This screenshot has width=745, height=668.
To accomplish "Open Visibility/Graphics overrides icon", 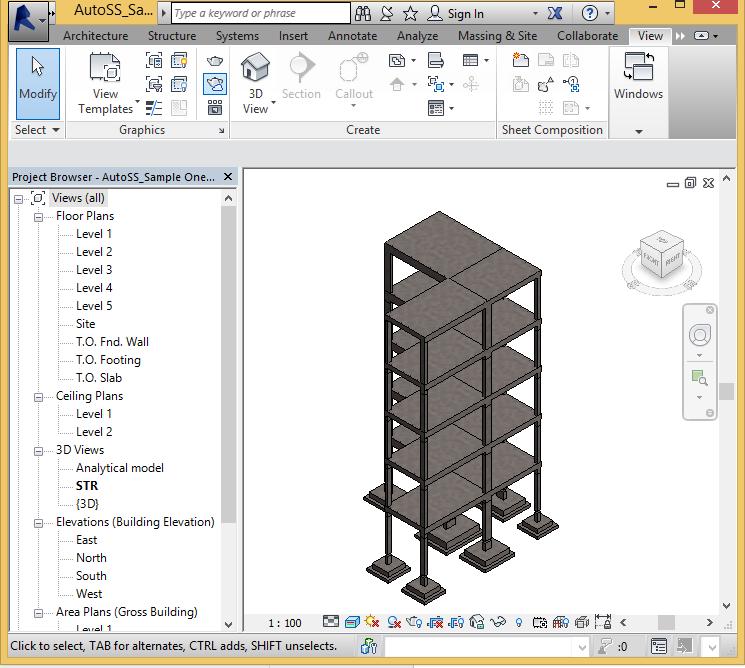I will point(154,61).
